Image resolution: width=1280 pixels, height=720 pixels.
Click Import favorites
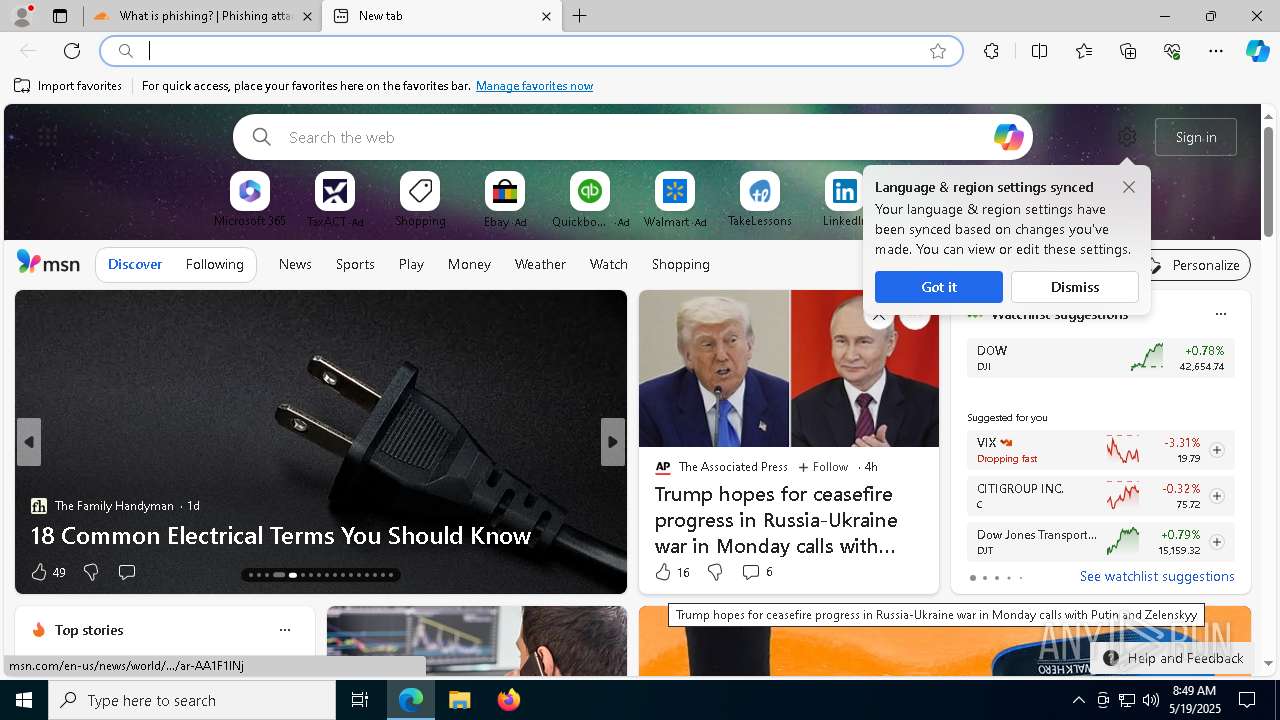(x=68, y=86)
